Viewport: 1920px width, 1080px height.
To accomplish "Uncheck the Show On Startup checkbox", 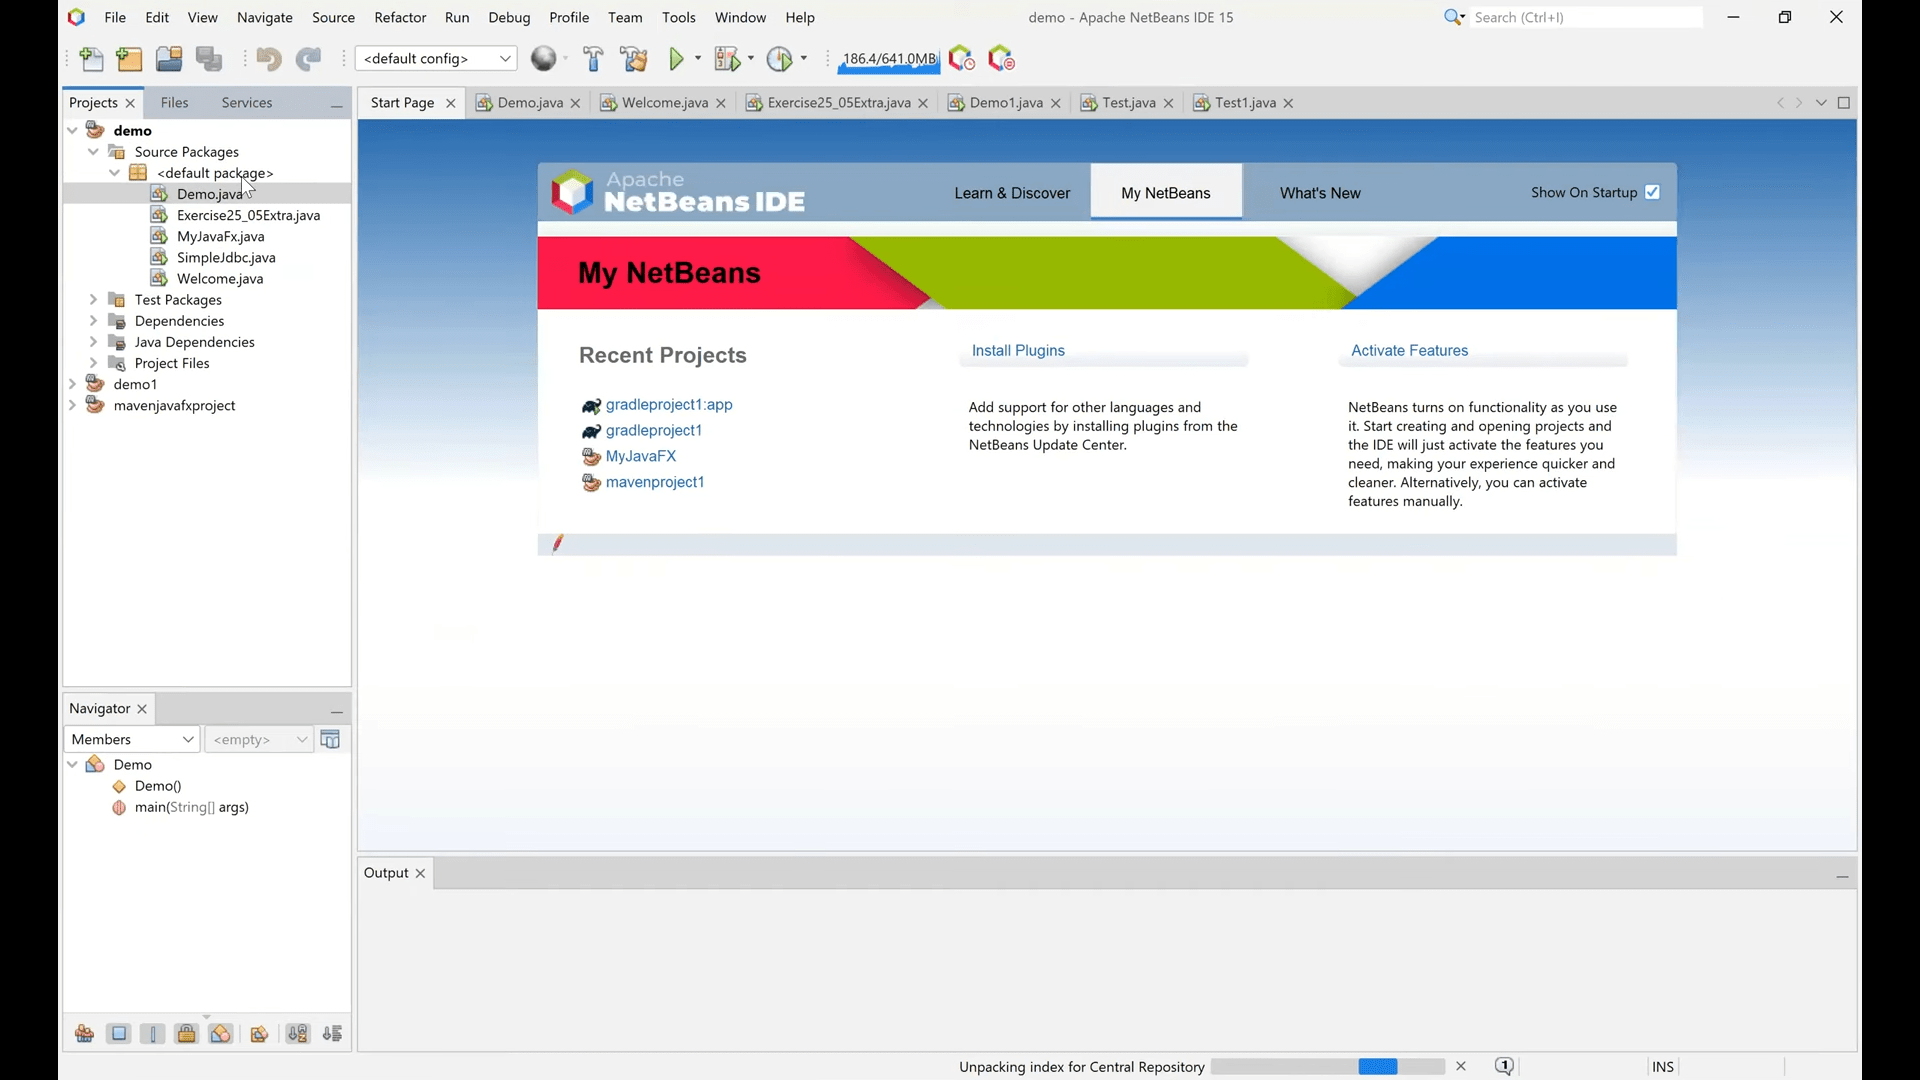I will tap(1652, 192).
